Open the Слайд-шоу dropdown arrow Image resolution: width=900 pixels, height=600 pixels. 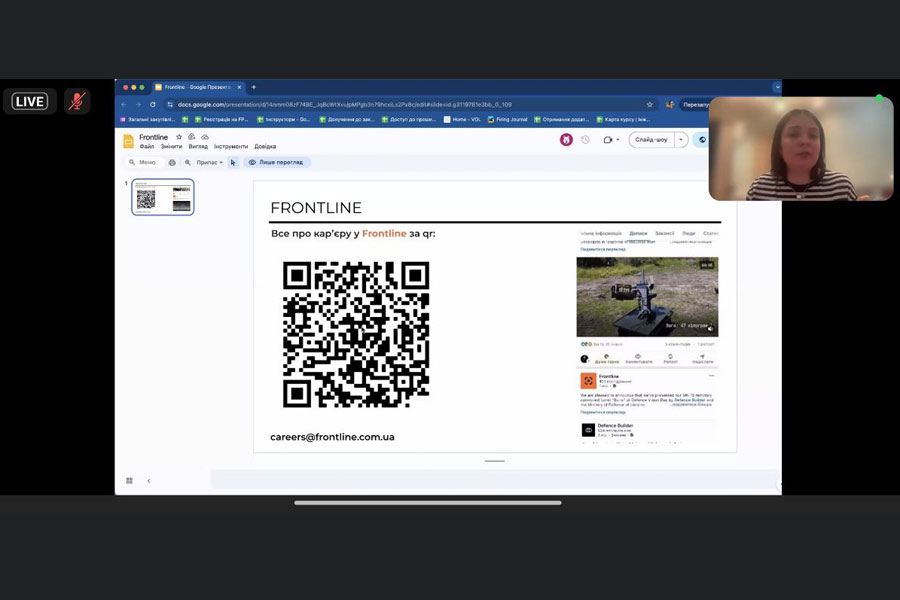click(x=682, y=140)
